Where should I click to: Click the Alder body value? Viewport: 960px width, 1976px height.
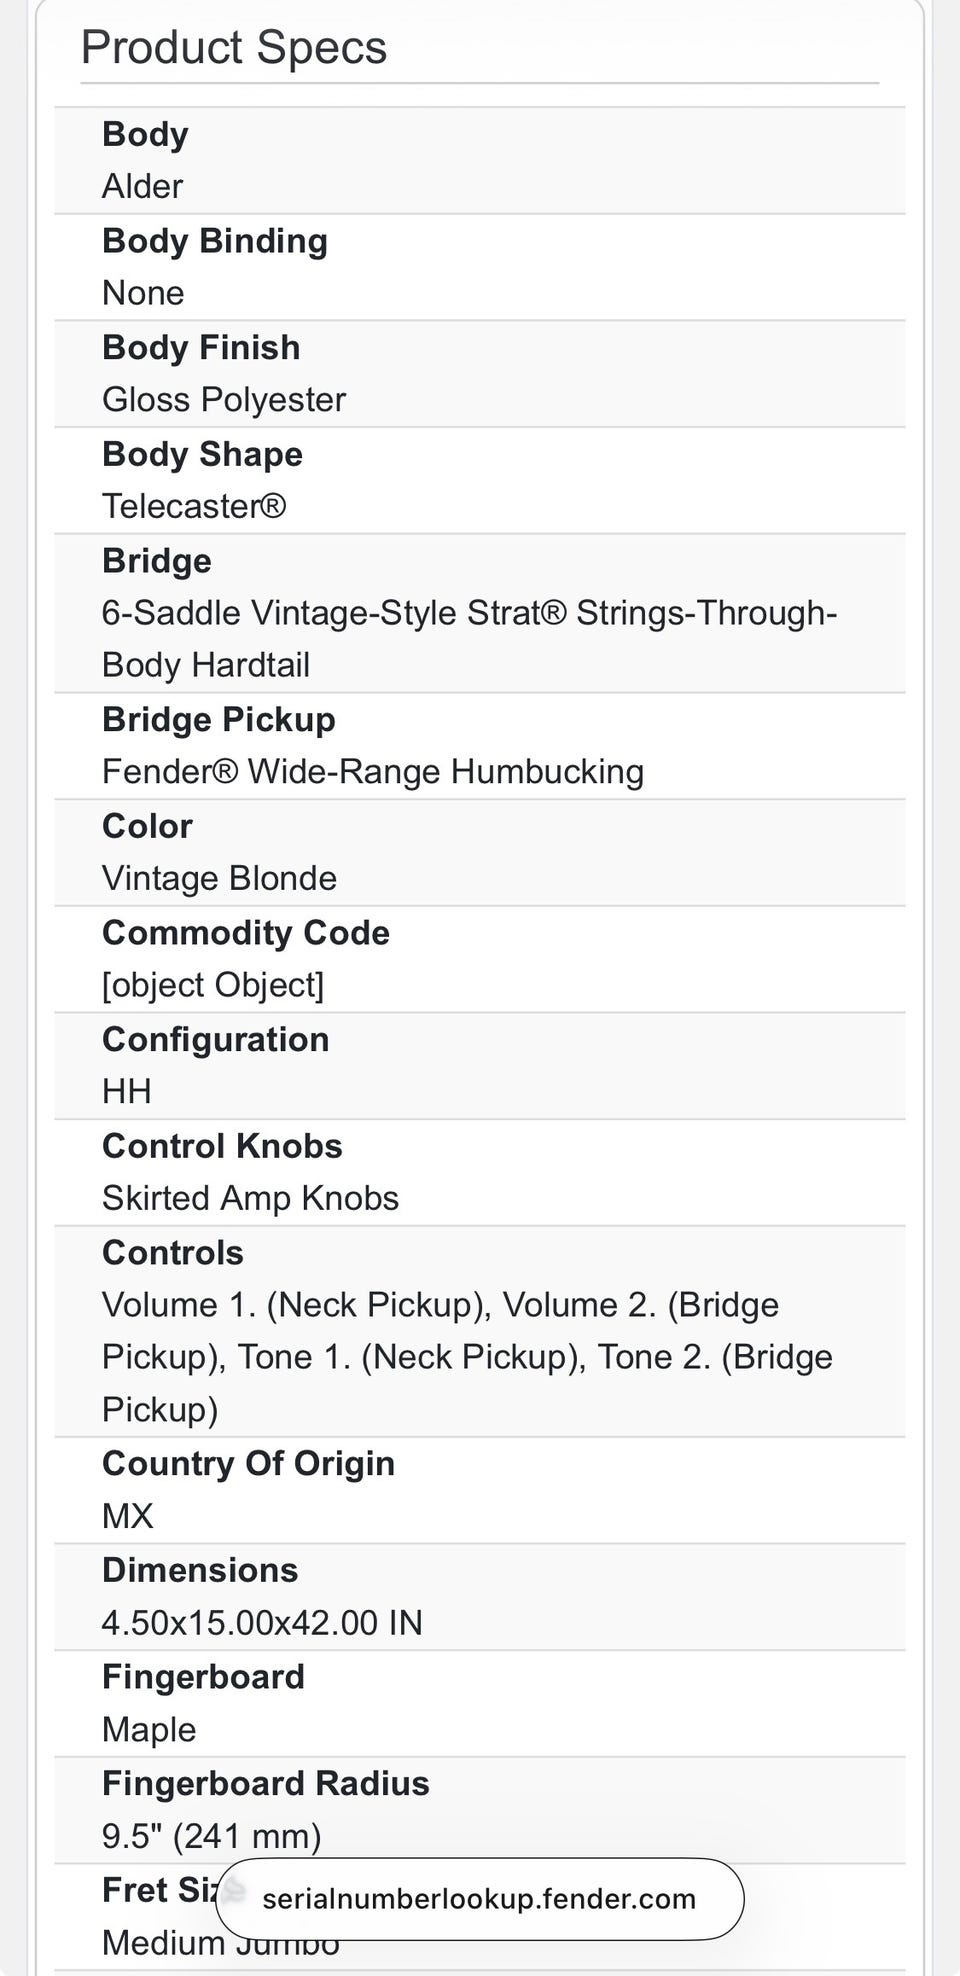[x=142, y=186]
